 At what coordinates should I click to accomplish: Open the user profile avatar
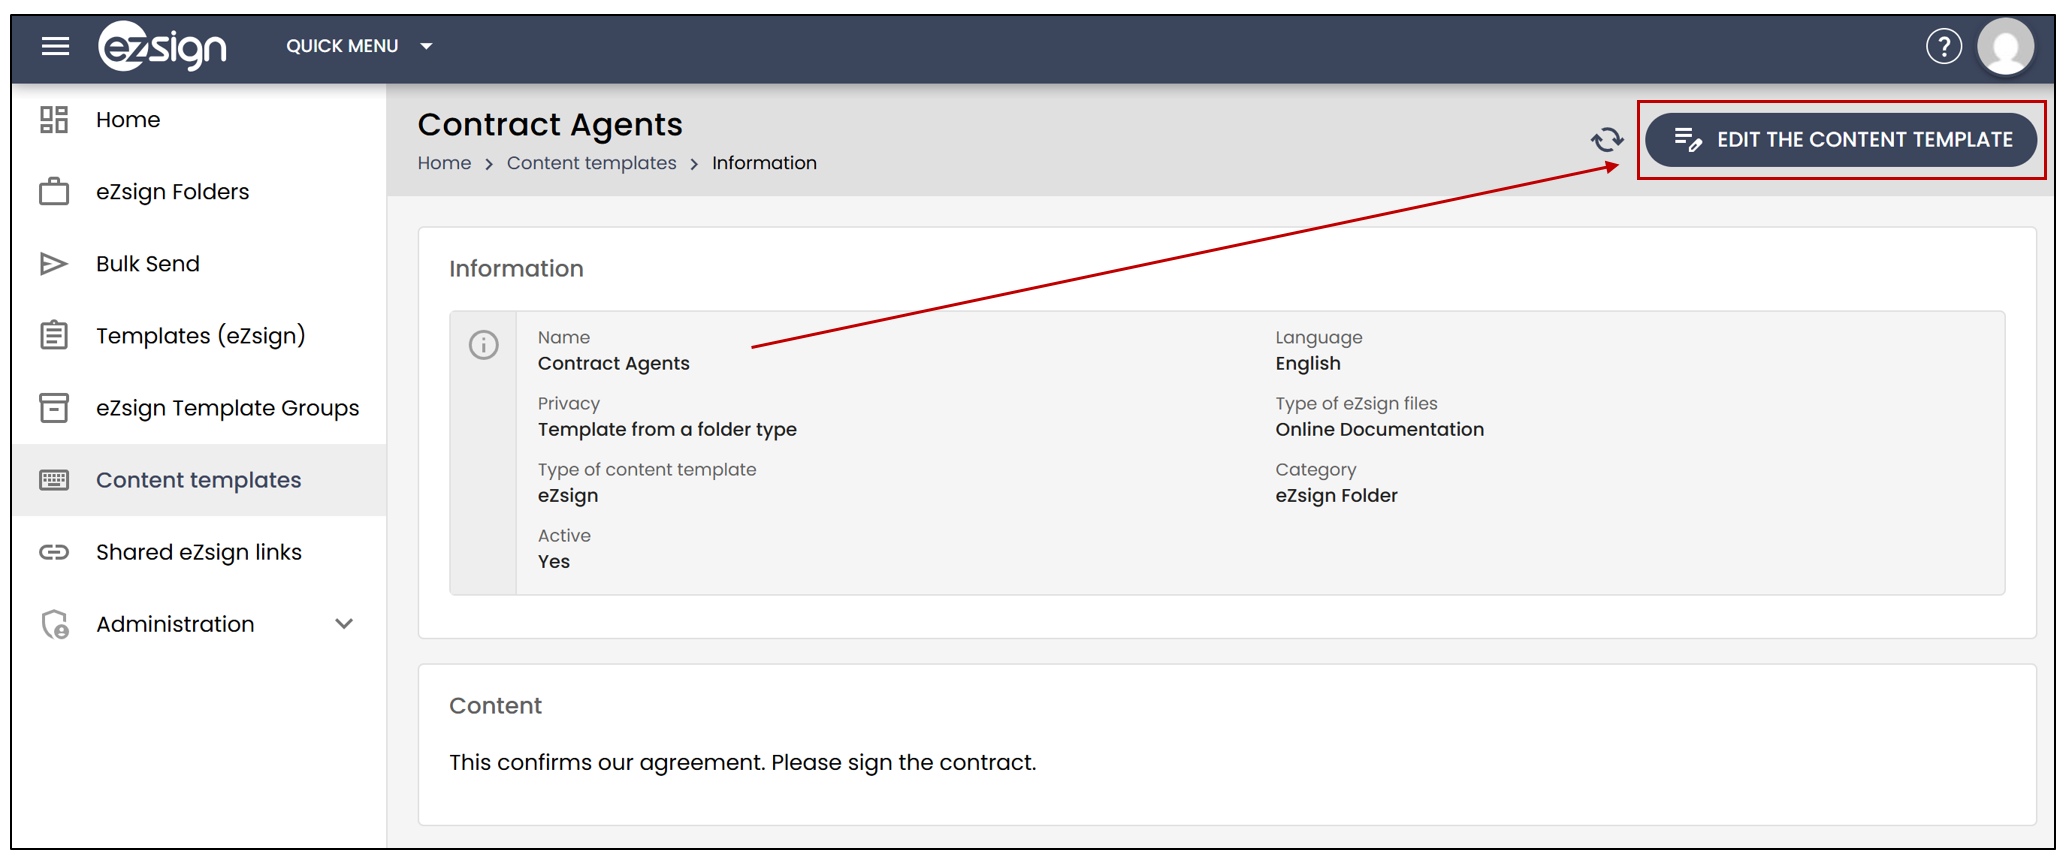2005,46
